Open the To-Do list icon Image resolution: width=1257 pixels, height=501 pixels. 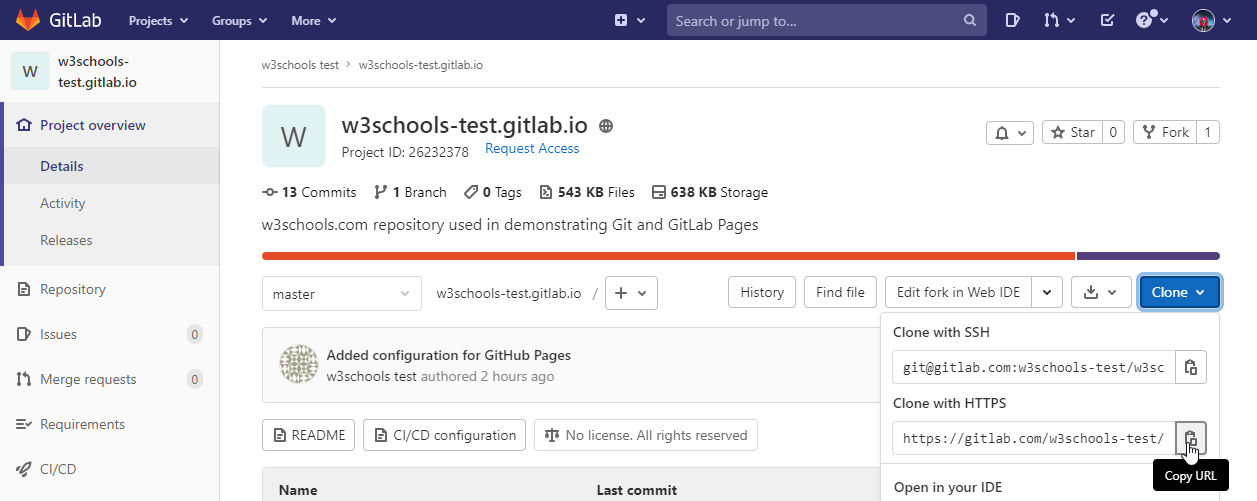[x=1107, y=20]
